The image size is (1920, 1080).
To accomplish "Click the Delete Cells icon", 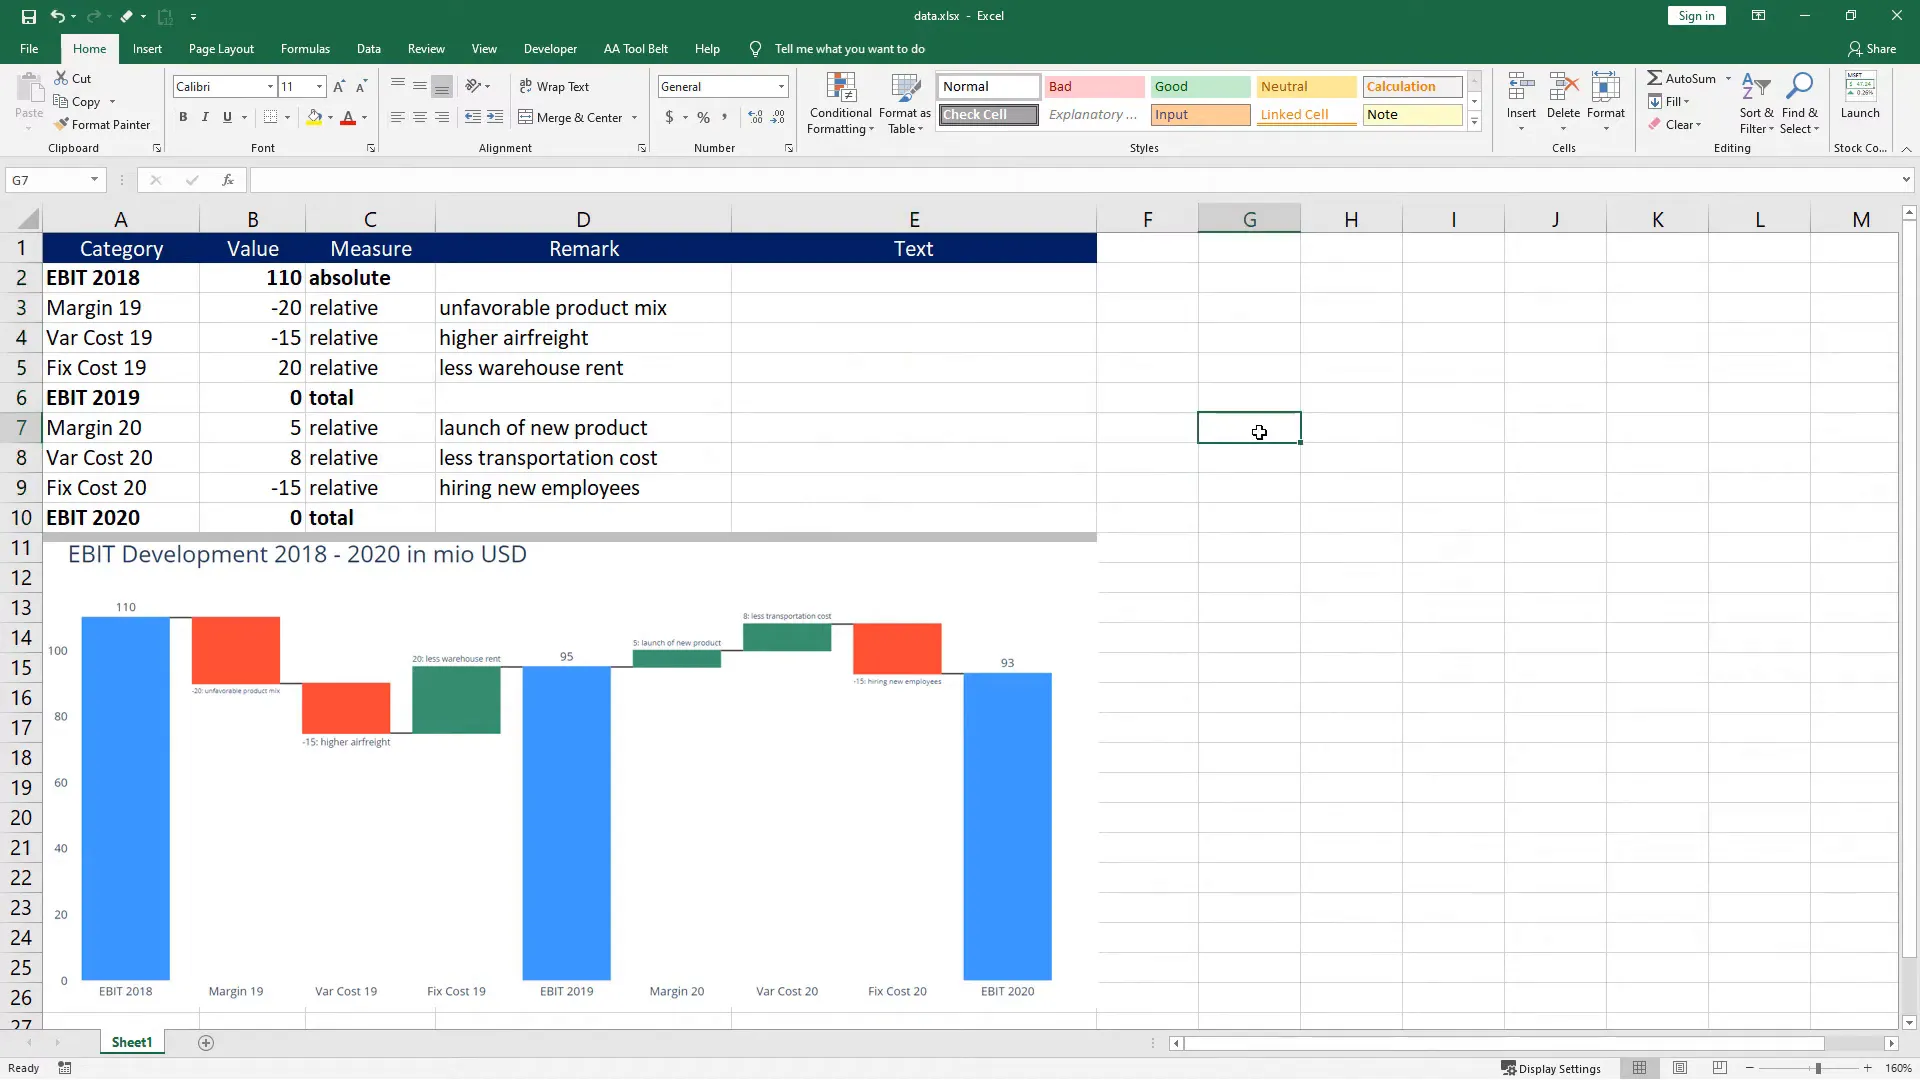I will point(1563,86).
